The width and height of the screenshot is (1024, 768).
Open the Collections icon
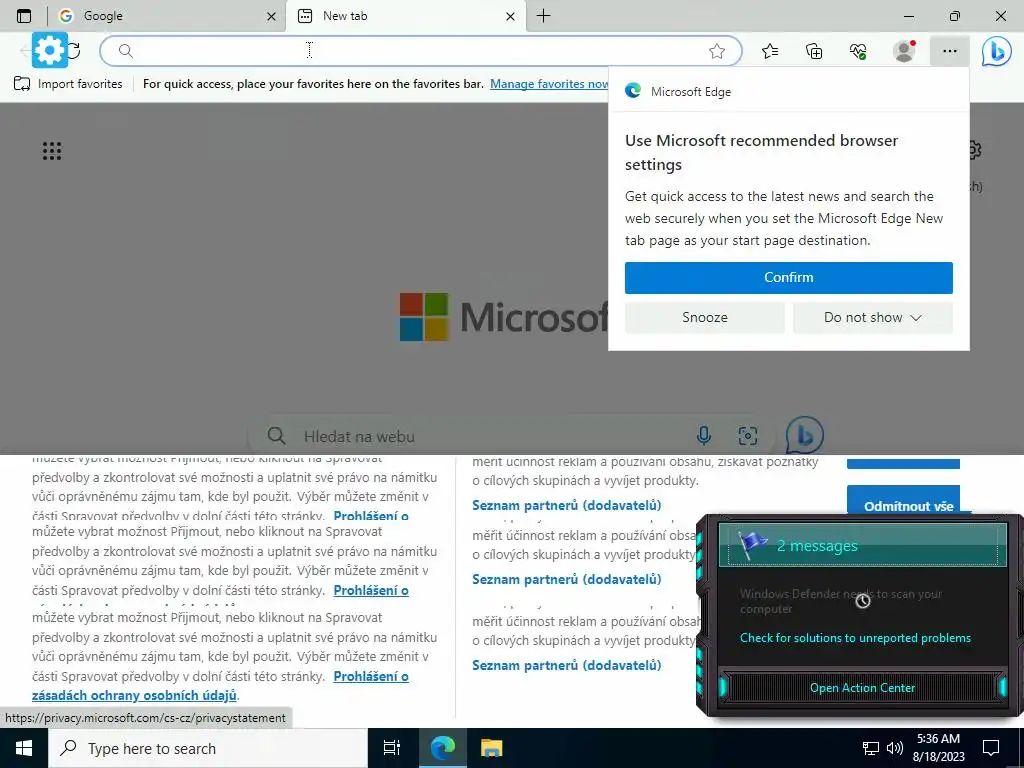click(x=814, y=51)
